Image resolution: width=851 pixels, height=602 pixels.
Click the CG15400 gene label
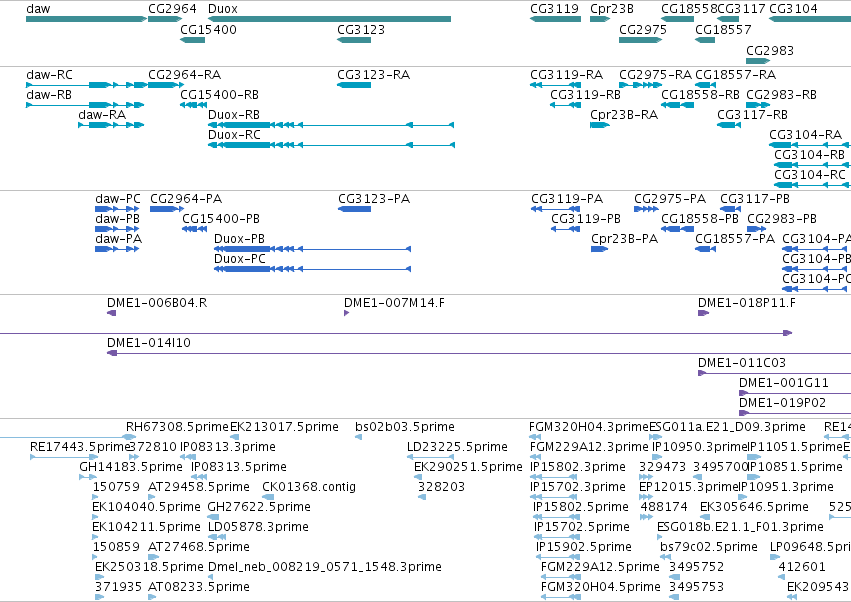(208, 29)
